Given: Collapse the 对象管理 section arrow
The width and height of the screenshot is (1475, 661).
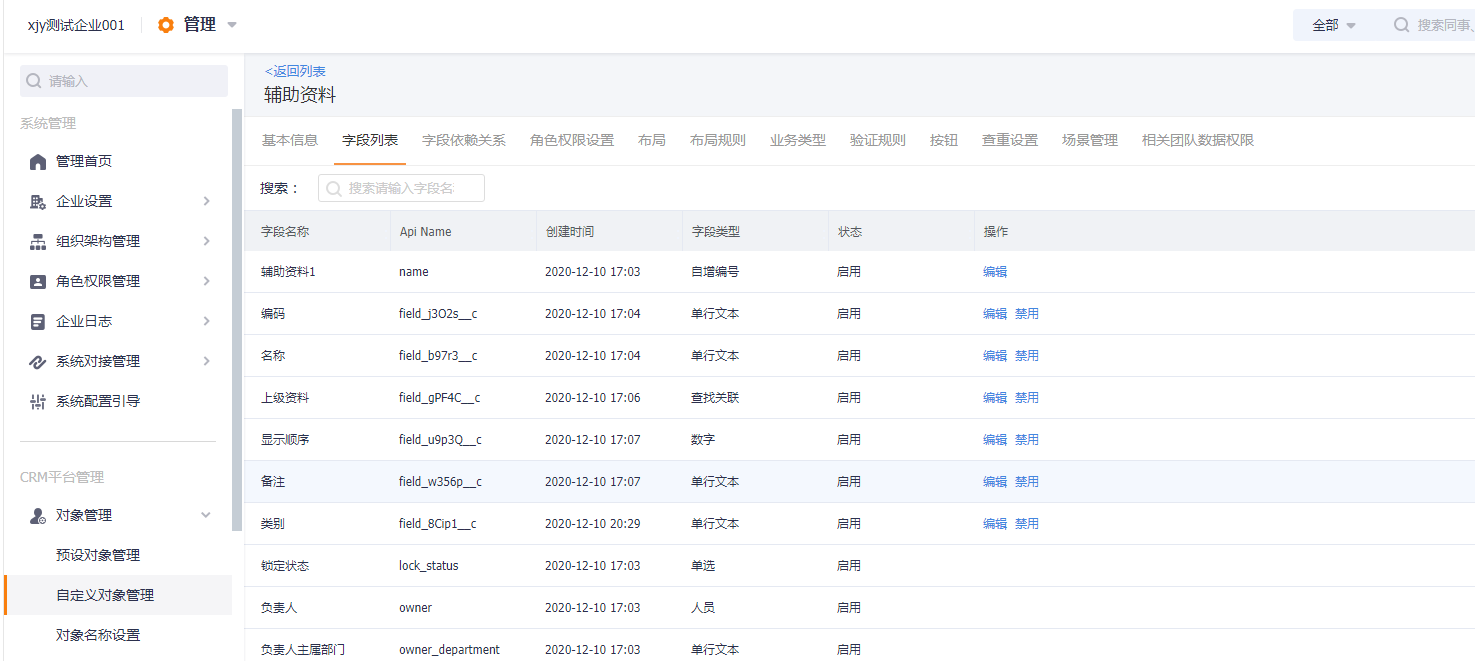Looking at the screenshot, I should click(206, 515).
